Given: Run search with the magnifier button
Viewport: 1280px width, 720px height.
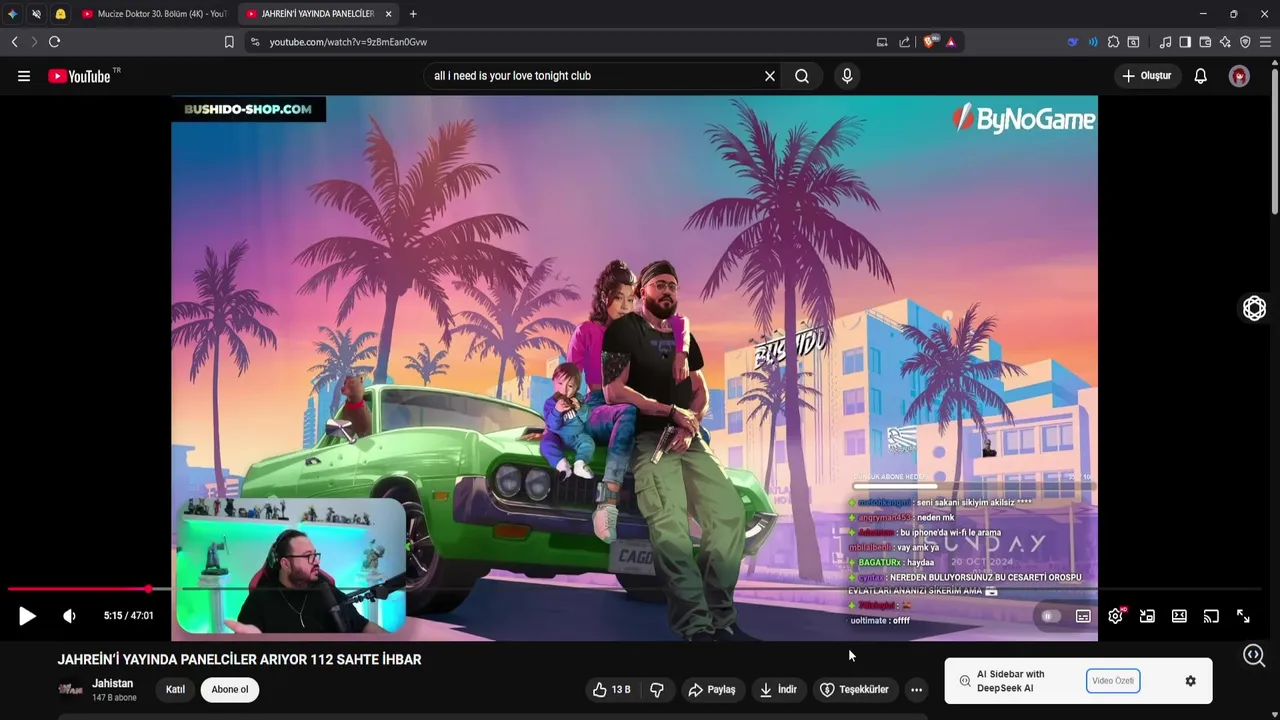Looking at the screenshot, I should pos(802,76).
